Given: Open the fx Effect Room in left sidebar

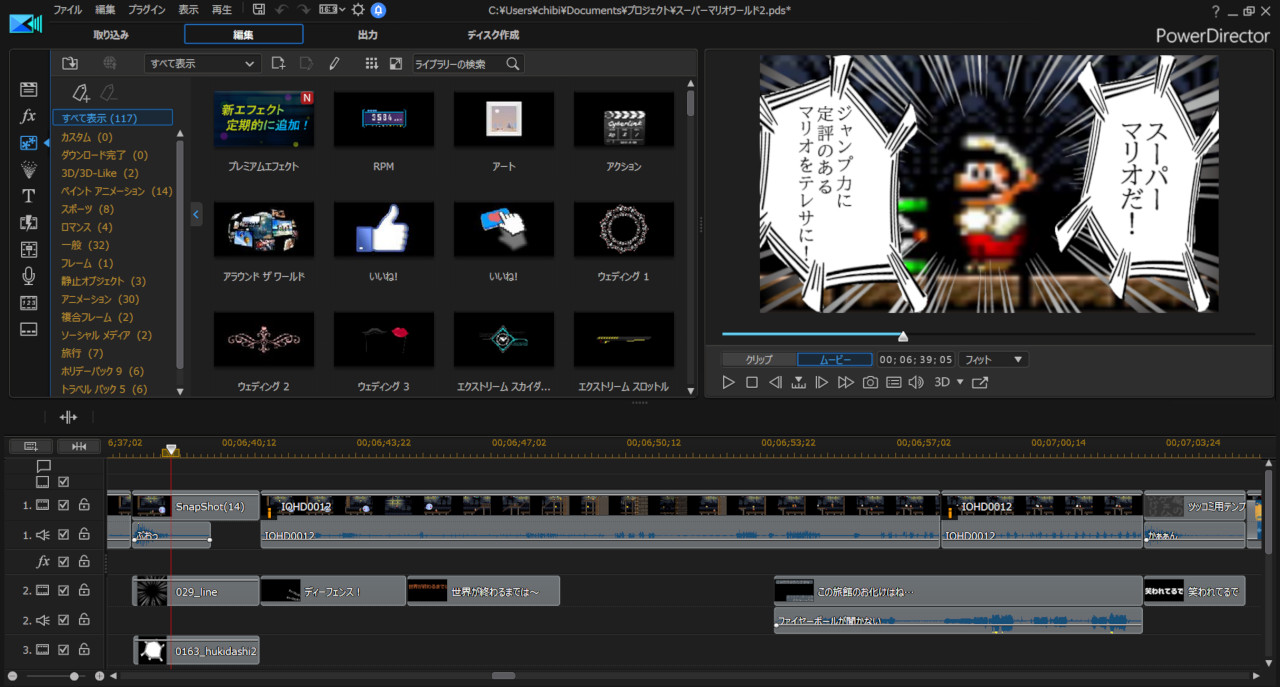Looking at the screenshot, I should tap(29, 116).
